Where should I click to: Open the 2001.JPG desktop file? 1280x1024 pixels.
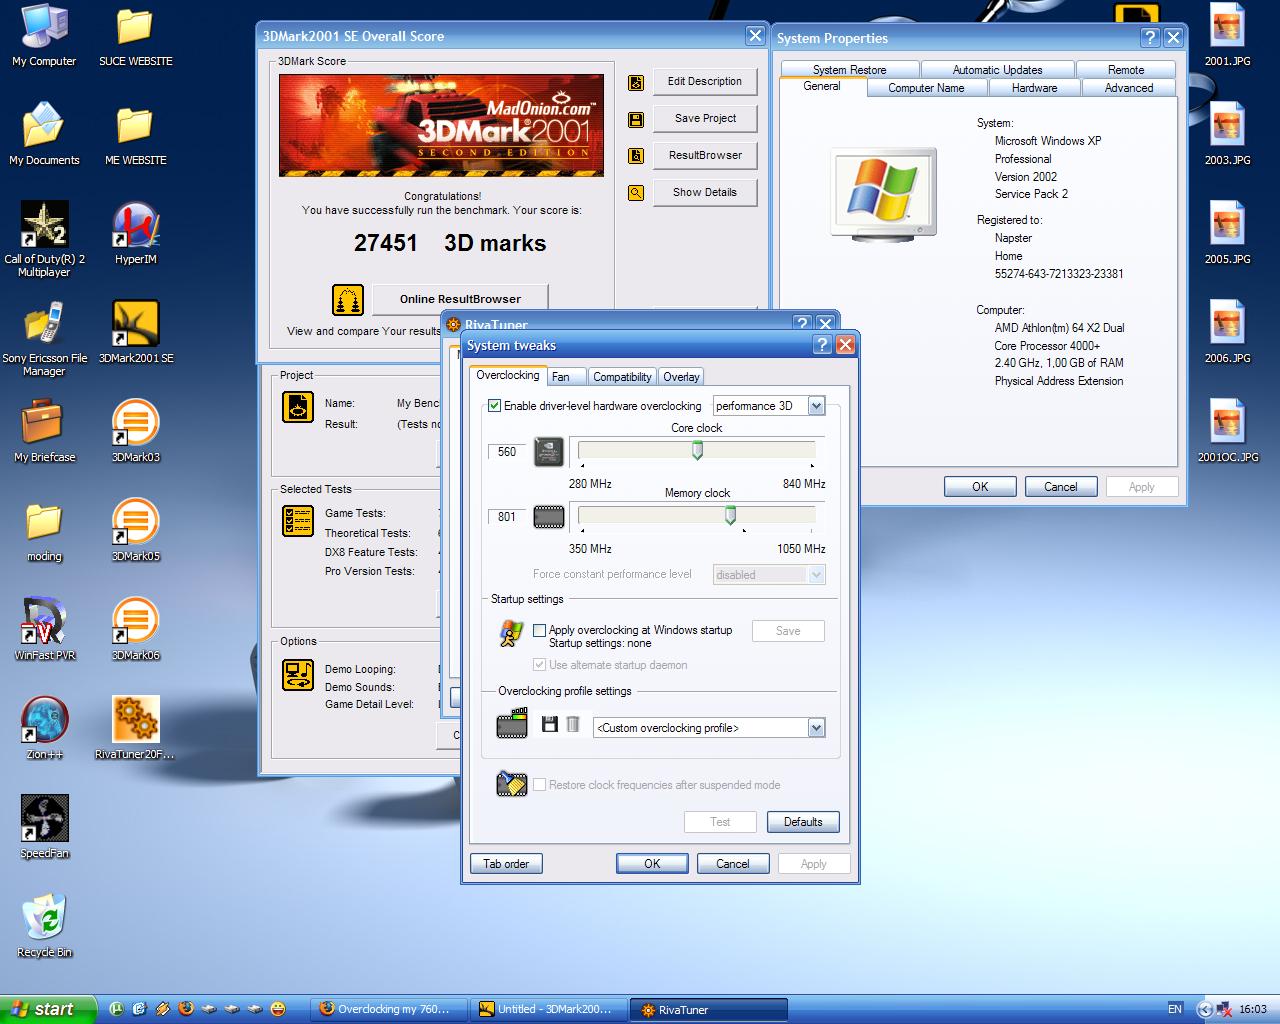[x=1227, y=35]
